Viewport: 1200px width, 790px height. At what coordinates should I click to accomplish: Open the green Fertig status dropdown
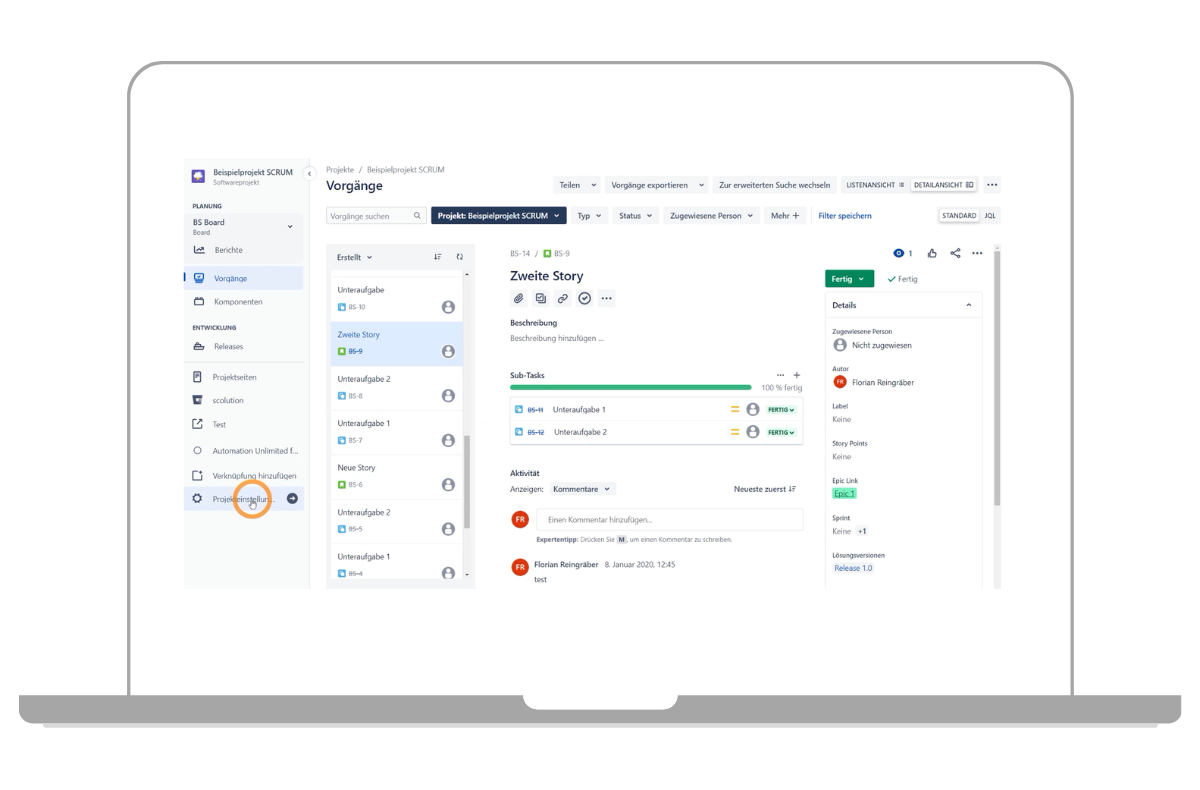pos(849,279)
